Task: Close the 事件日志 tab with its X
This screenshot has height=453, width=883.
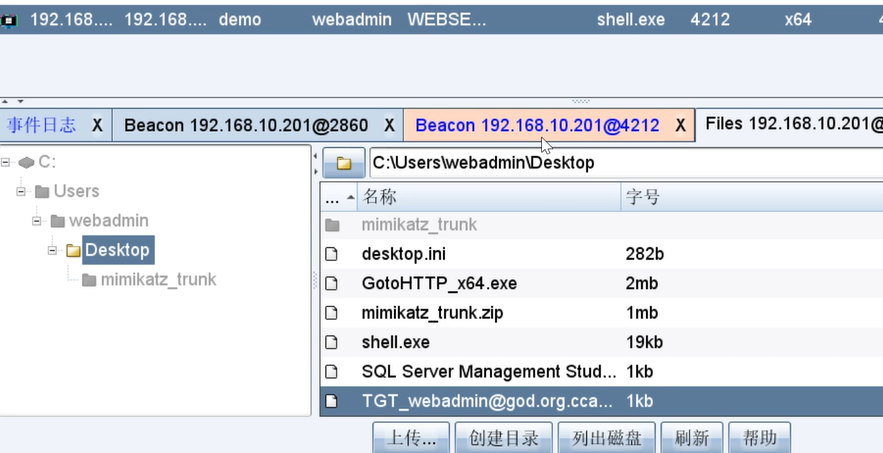Action: (x=97, y=126)
